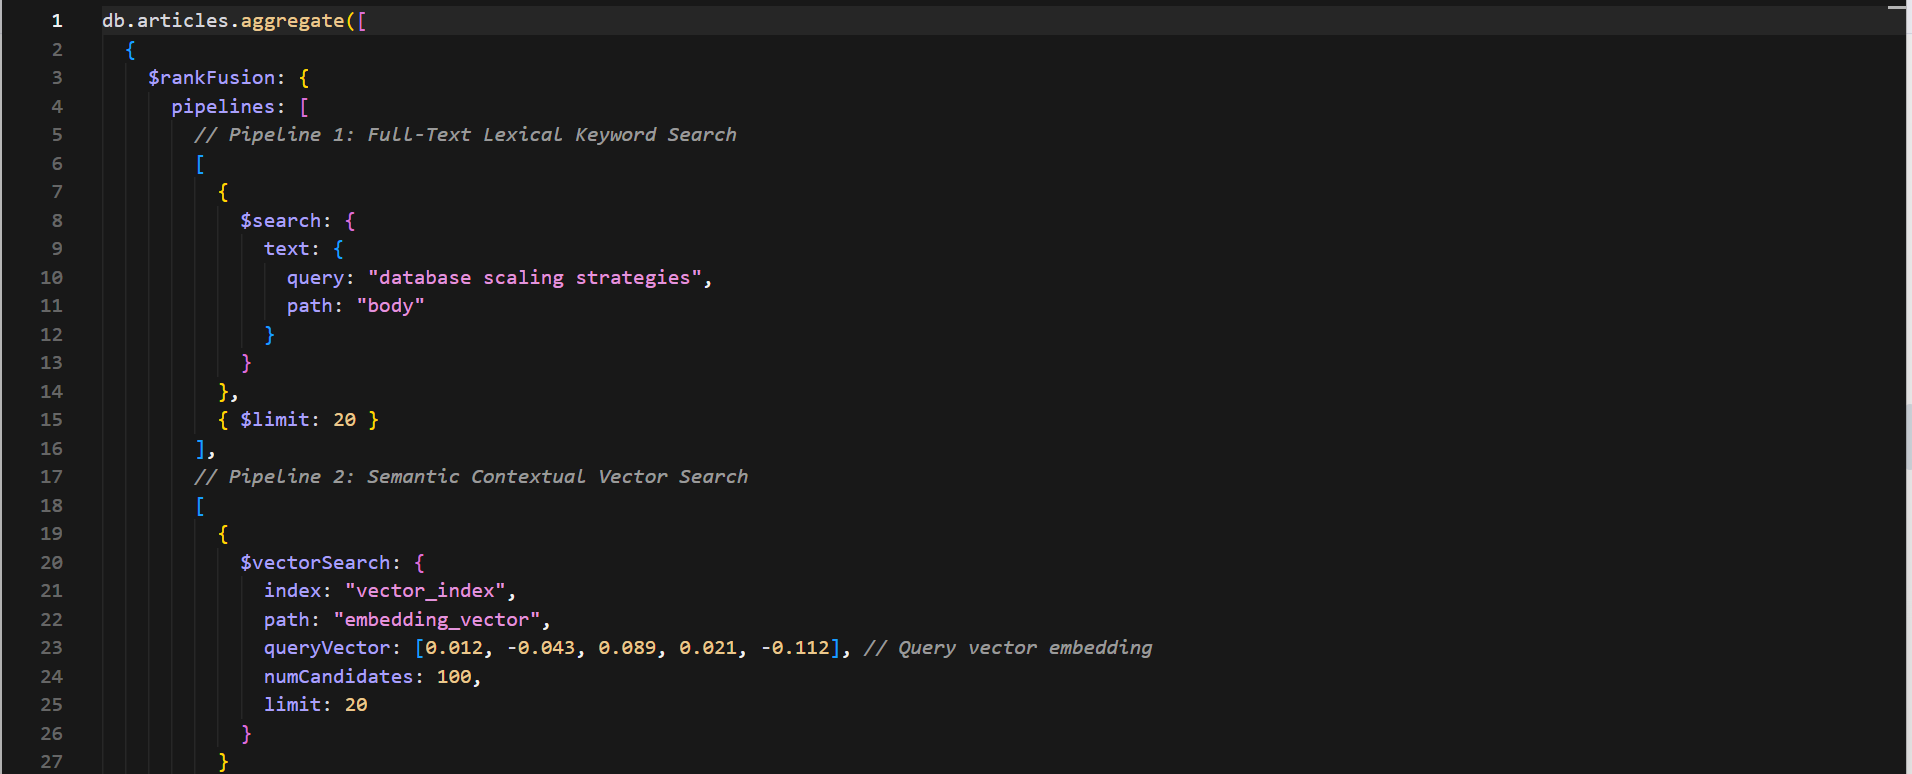Click the 0.012 vector value
The height and width of the screenshot is (774, 1912).
pyautogui.click(x=454, y=648)
